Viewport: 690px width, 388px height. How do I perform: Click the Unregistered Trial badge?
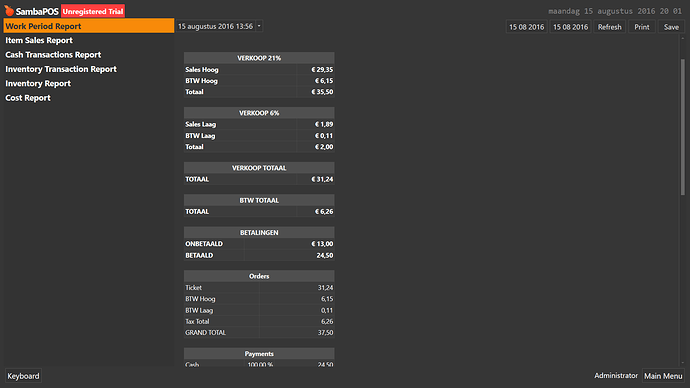click(x=93, y=11)
